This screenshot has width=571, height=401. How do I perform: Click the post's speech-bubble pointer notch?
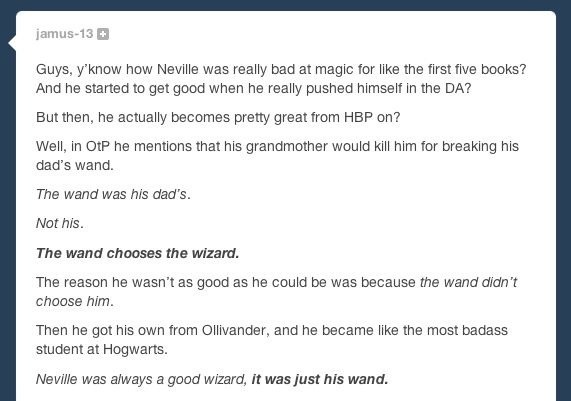(x=12, y=42)
